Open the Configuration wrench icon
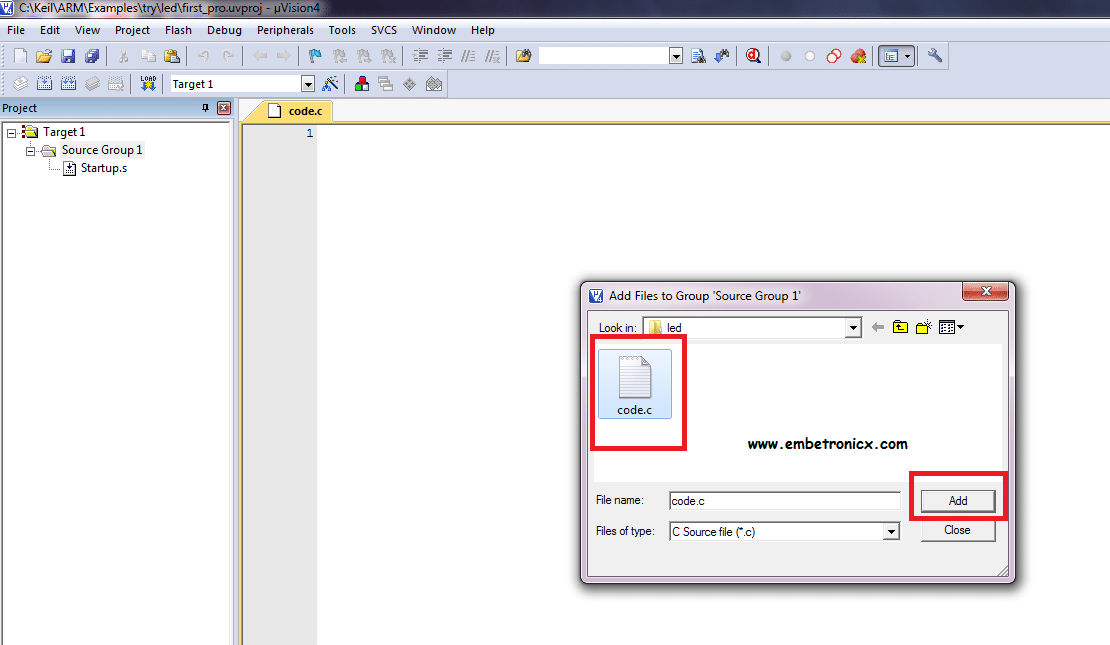Image resolution: width=1110 pixels, height=645 pixels. [x=934, y=56]
